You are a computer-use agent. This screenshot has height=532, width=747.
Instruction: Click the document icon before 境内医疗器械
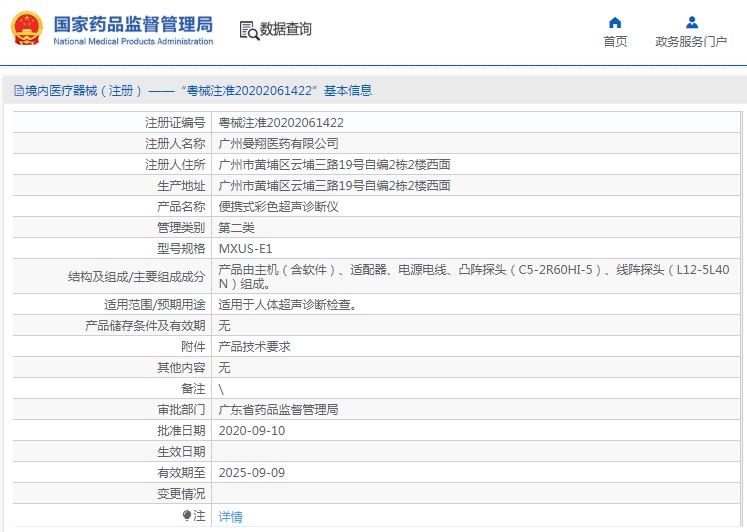pyautogui.click(x=19, y=90)
